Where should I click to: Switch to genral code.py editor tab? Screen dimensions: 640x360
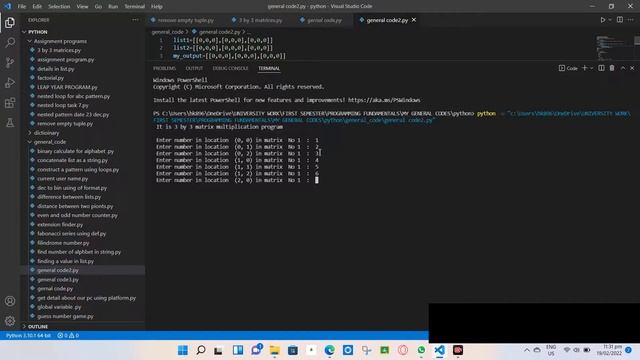[x=321, y=20]
